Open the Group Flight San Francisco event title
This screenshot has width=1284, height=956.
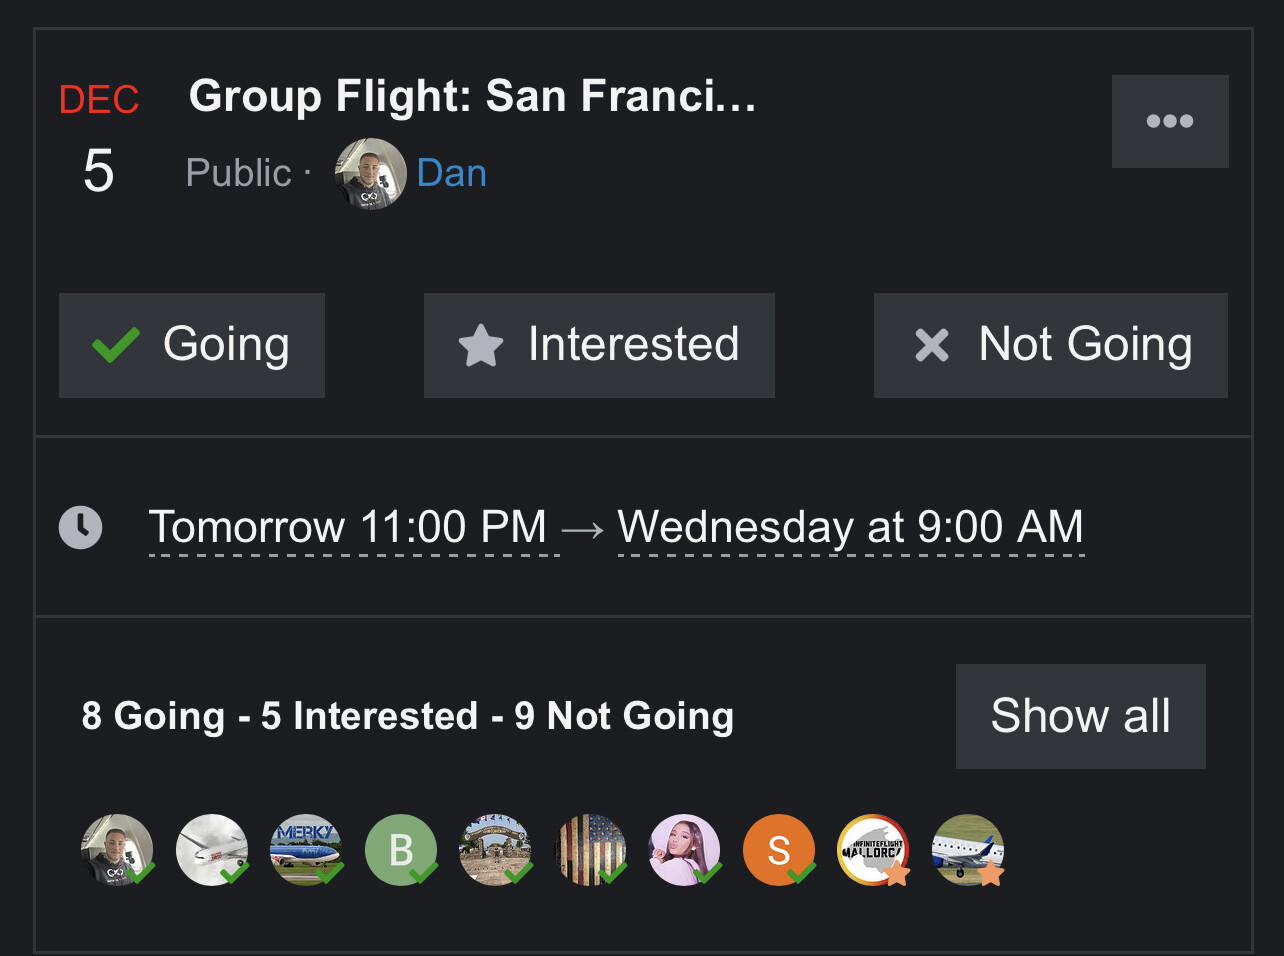click(x=472, y=96)
